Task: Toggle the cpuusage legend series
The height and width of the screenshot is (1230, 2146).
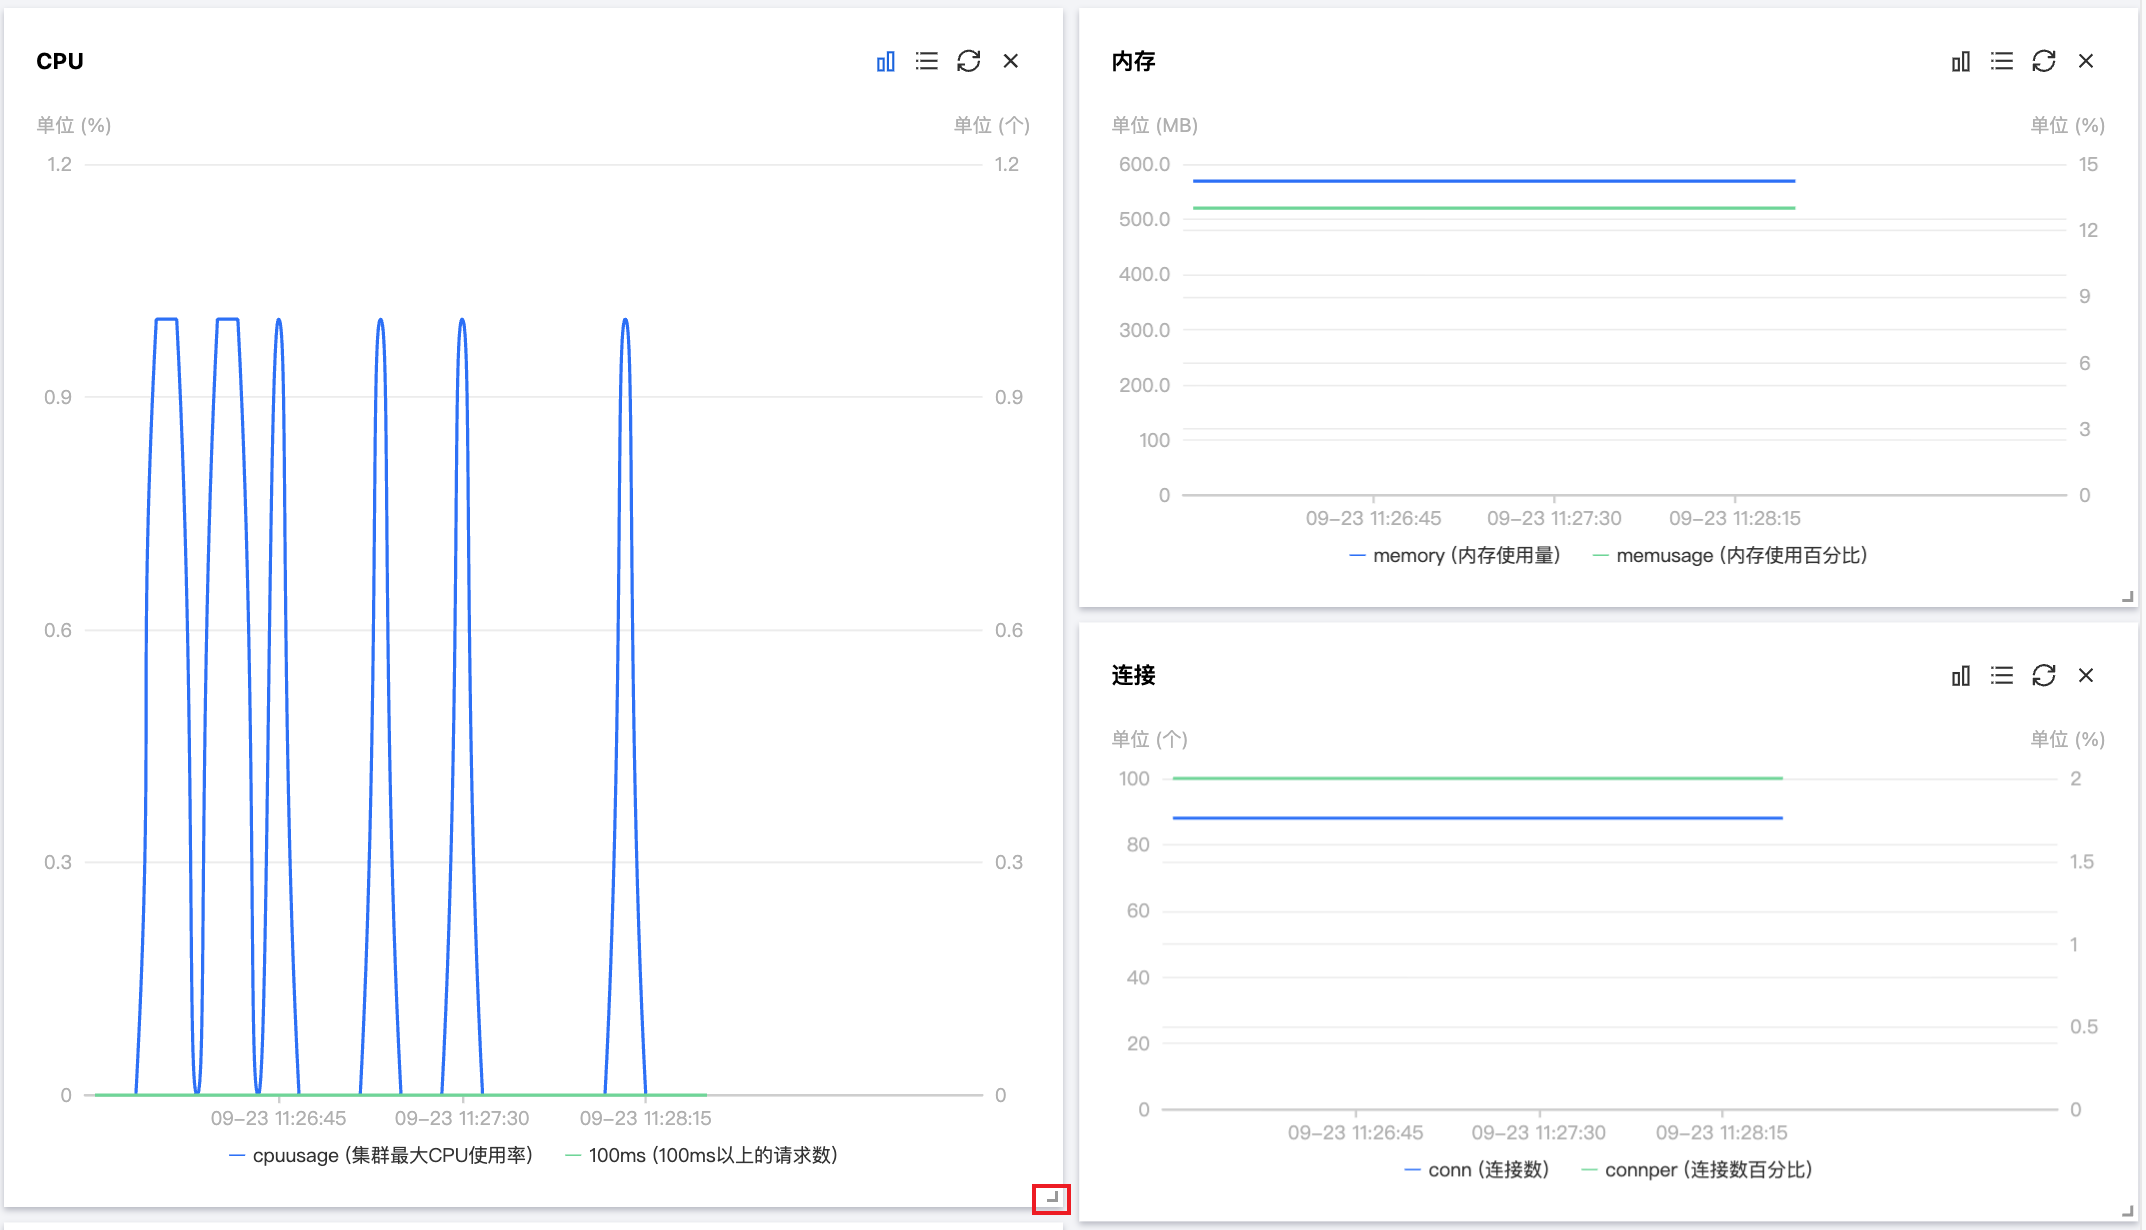Action: pyautogui.click(x=381, y=1156)
